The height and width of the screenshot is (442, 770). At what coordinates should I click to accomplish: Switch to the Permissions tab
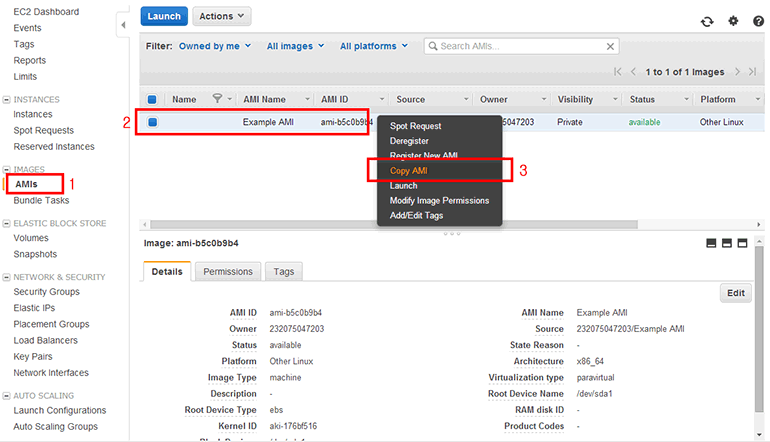click(x=228, y=271)
